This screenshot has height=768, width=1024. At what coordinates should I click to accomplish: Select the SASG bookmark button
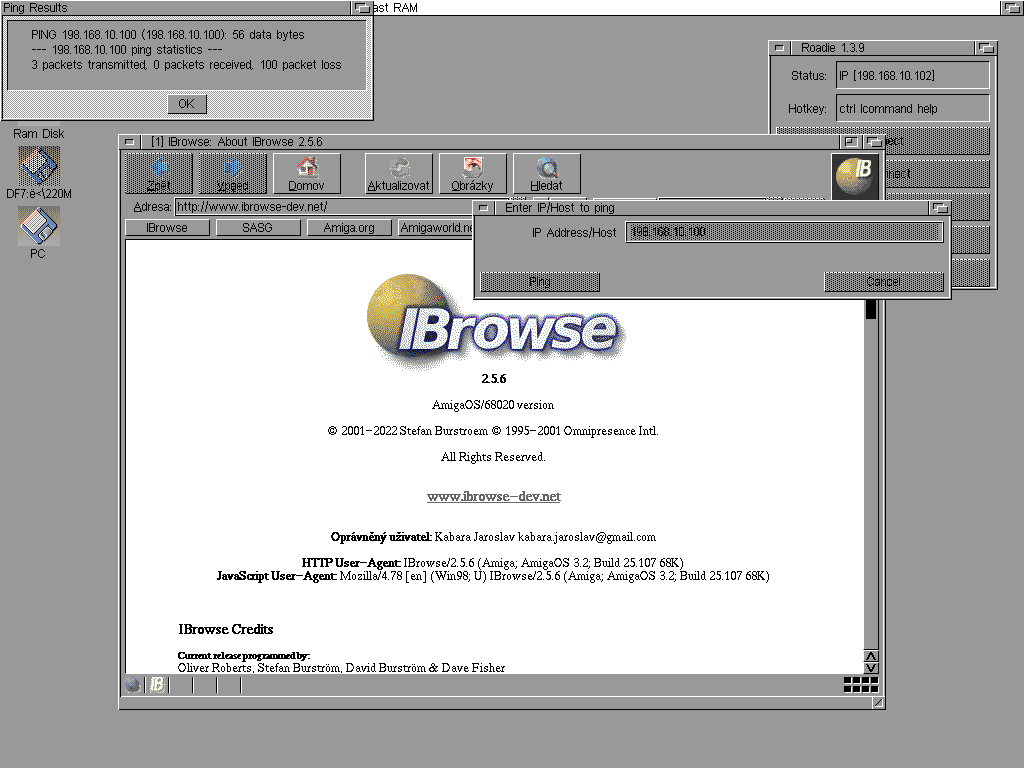[x=257, y=228]
